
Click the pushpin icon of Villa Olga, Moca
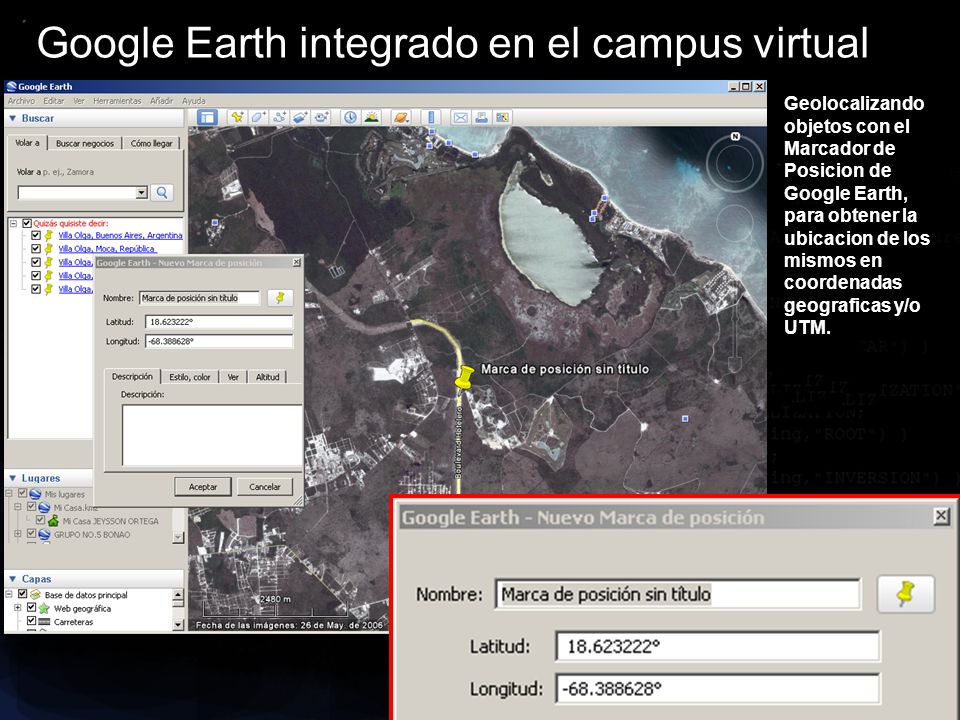pos(48,249)
